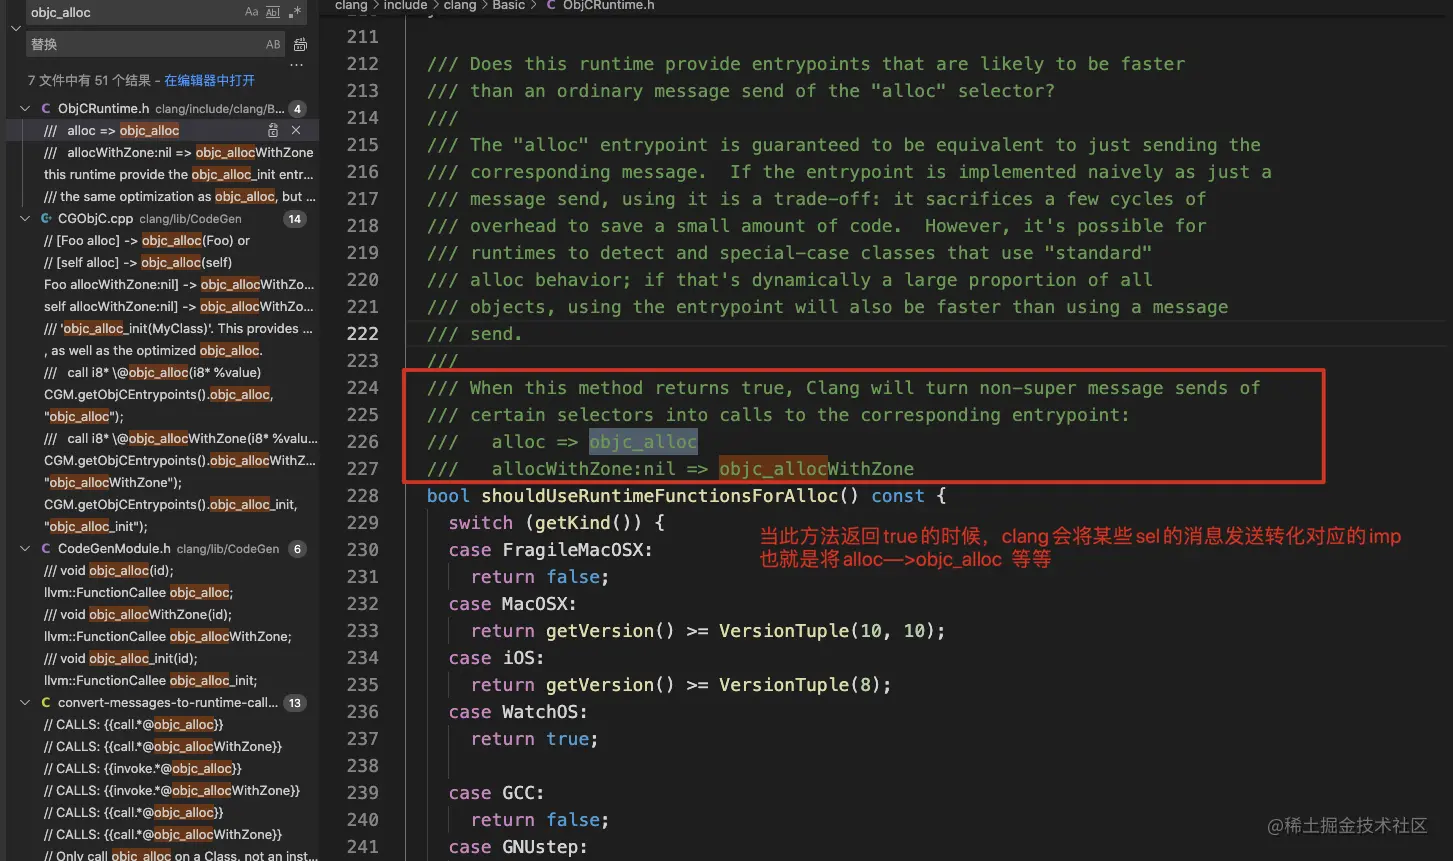
Task: Click the C file icon of ObjCRuntime.h
Action: click(x=46, y=109)
